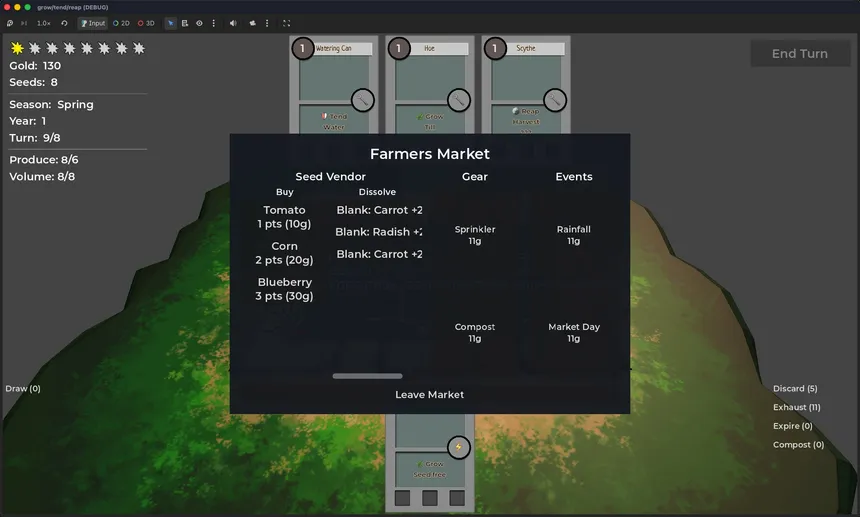The width and height of the screenshot is (860, 517).
Task: Click the fullscreen expand icon in toolbar
Action: click(286, 23)
